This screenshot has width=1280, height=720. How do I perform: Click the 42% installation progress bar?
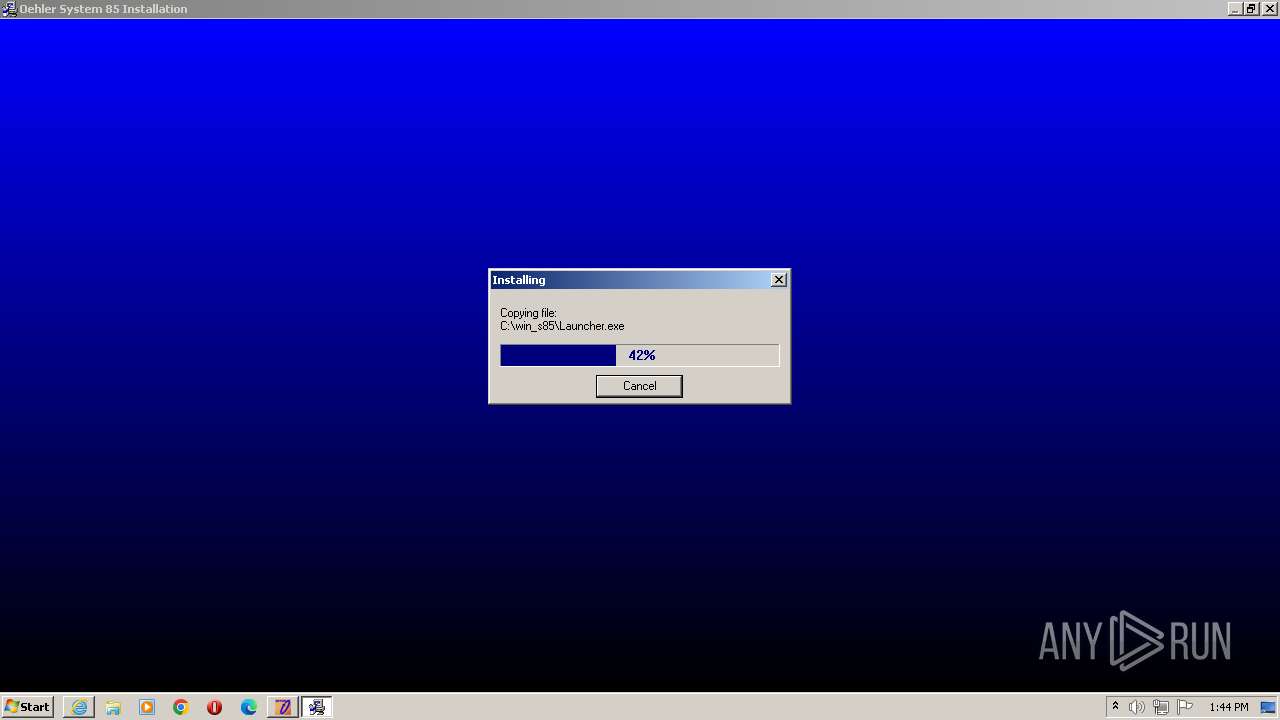pyautogui.click(x=639, y=355)
